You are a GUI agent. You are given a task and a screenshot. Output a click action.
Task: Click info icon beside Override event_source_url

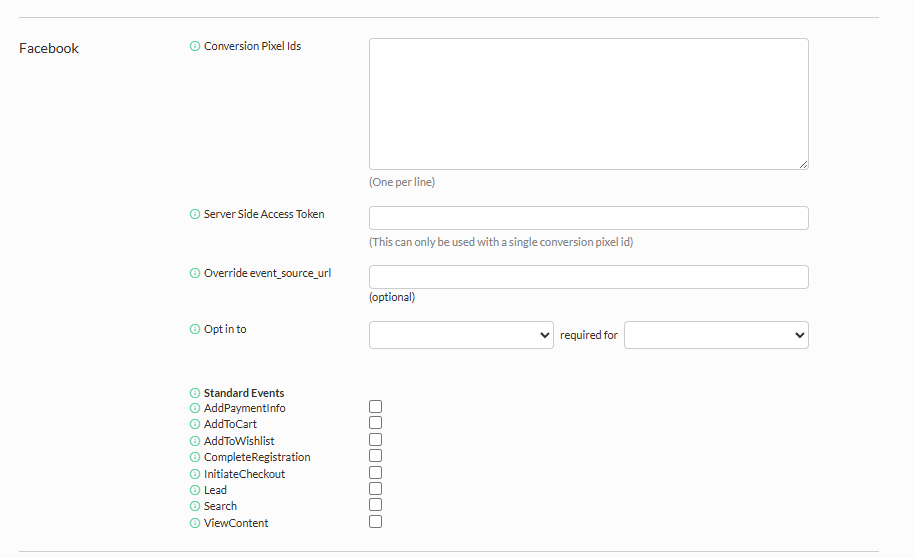(195, 273)
